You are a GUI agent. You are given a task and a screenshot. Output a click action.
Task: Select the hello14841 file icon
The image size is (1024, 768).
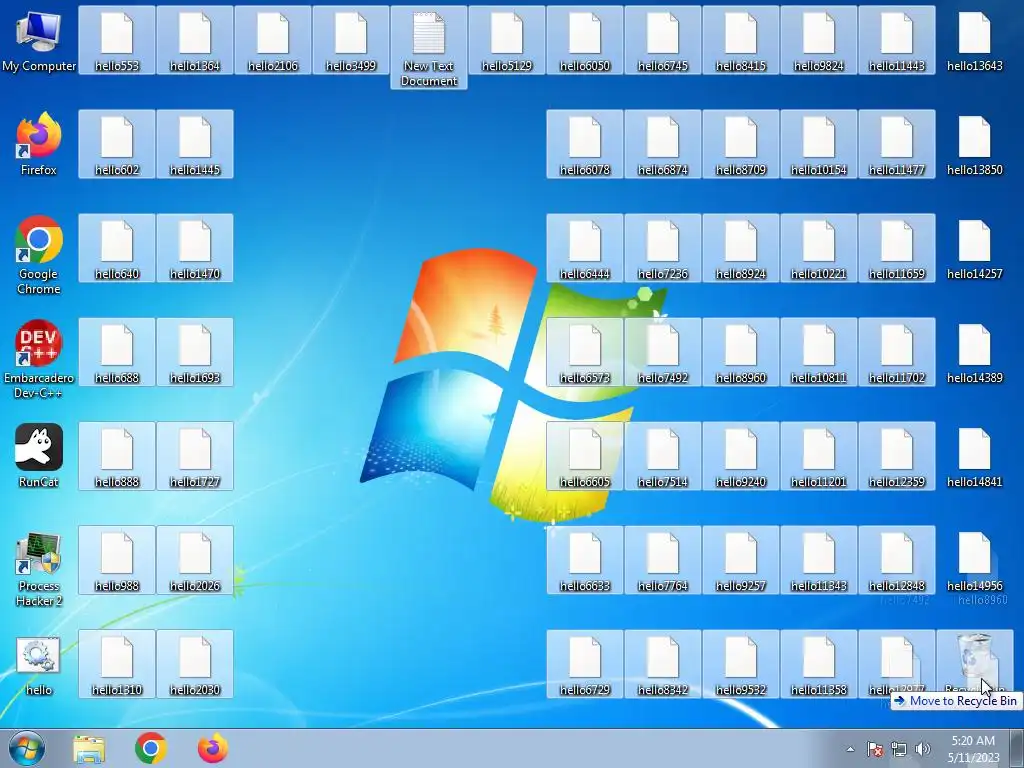click(975, 456)
